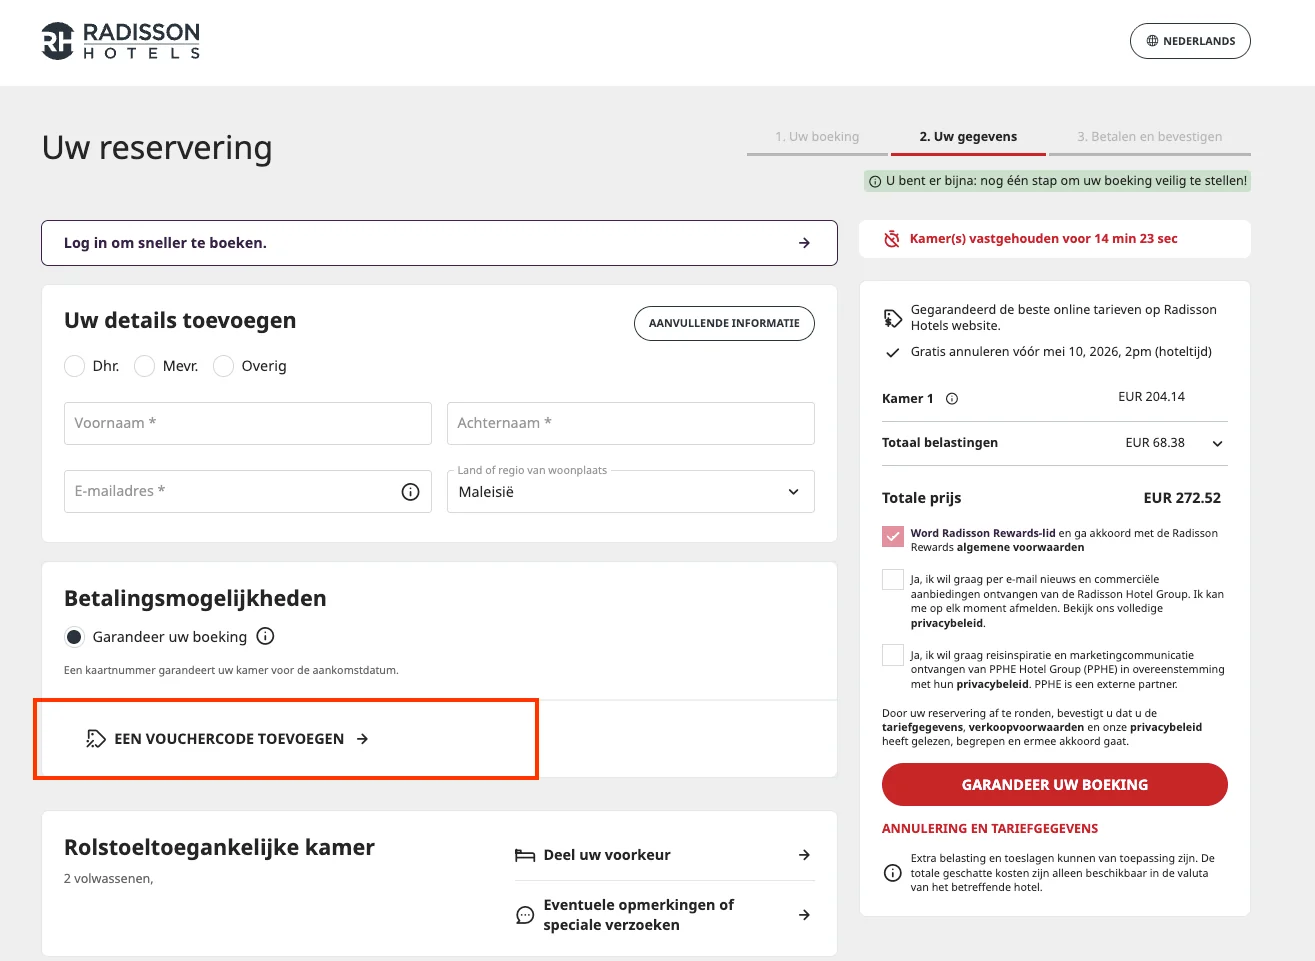Image resolution: width=1315 pixels, height=961 pixels.
Task: Uncheck Word Radisson Rewards-lid checkbox
Action: tap(893, 536)
